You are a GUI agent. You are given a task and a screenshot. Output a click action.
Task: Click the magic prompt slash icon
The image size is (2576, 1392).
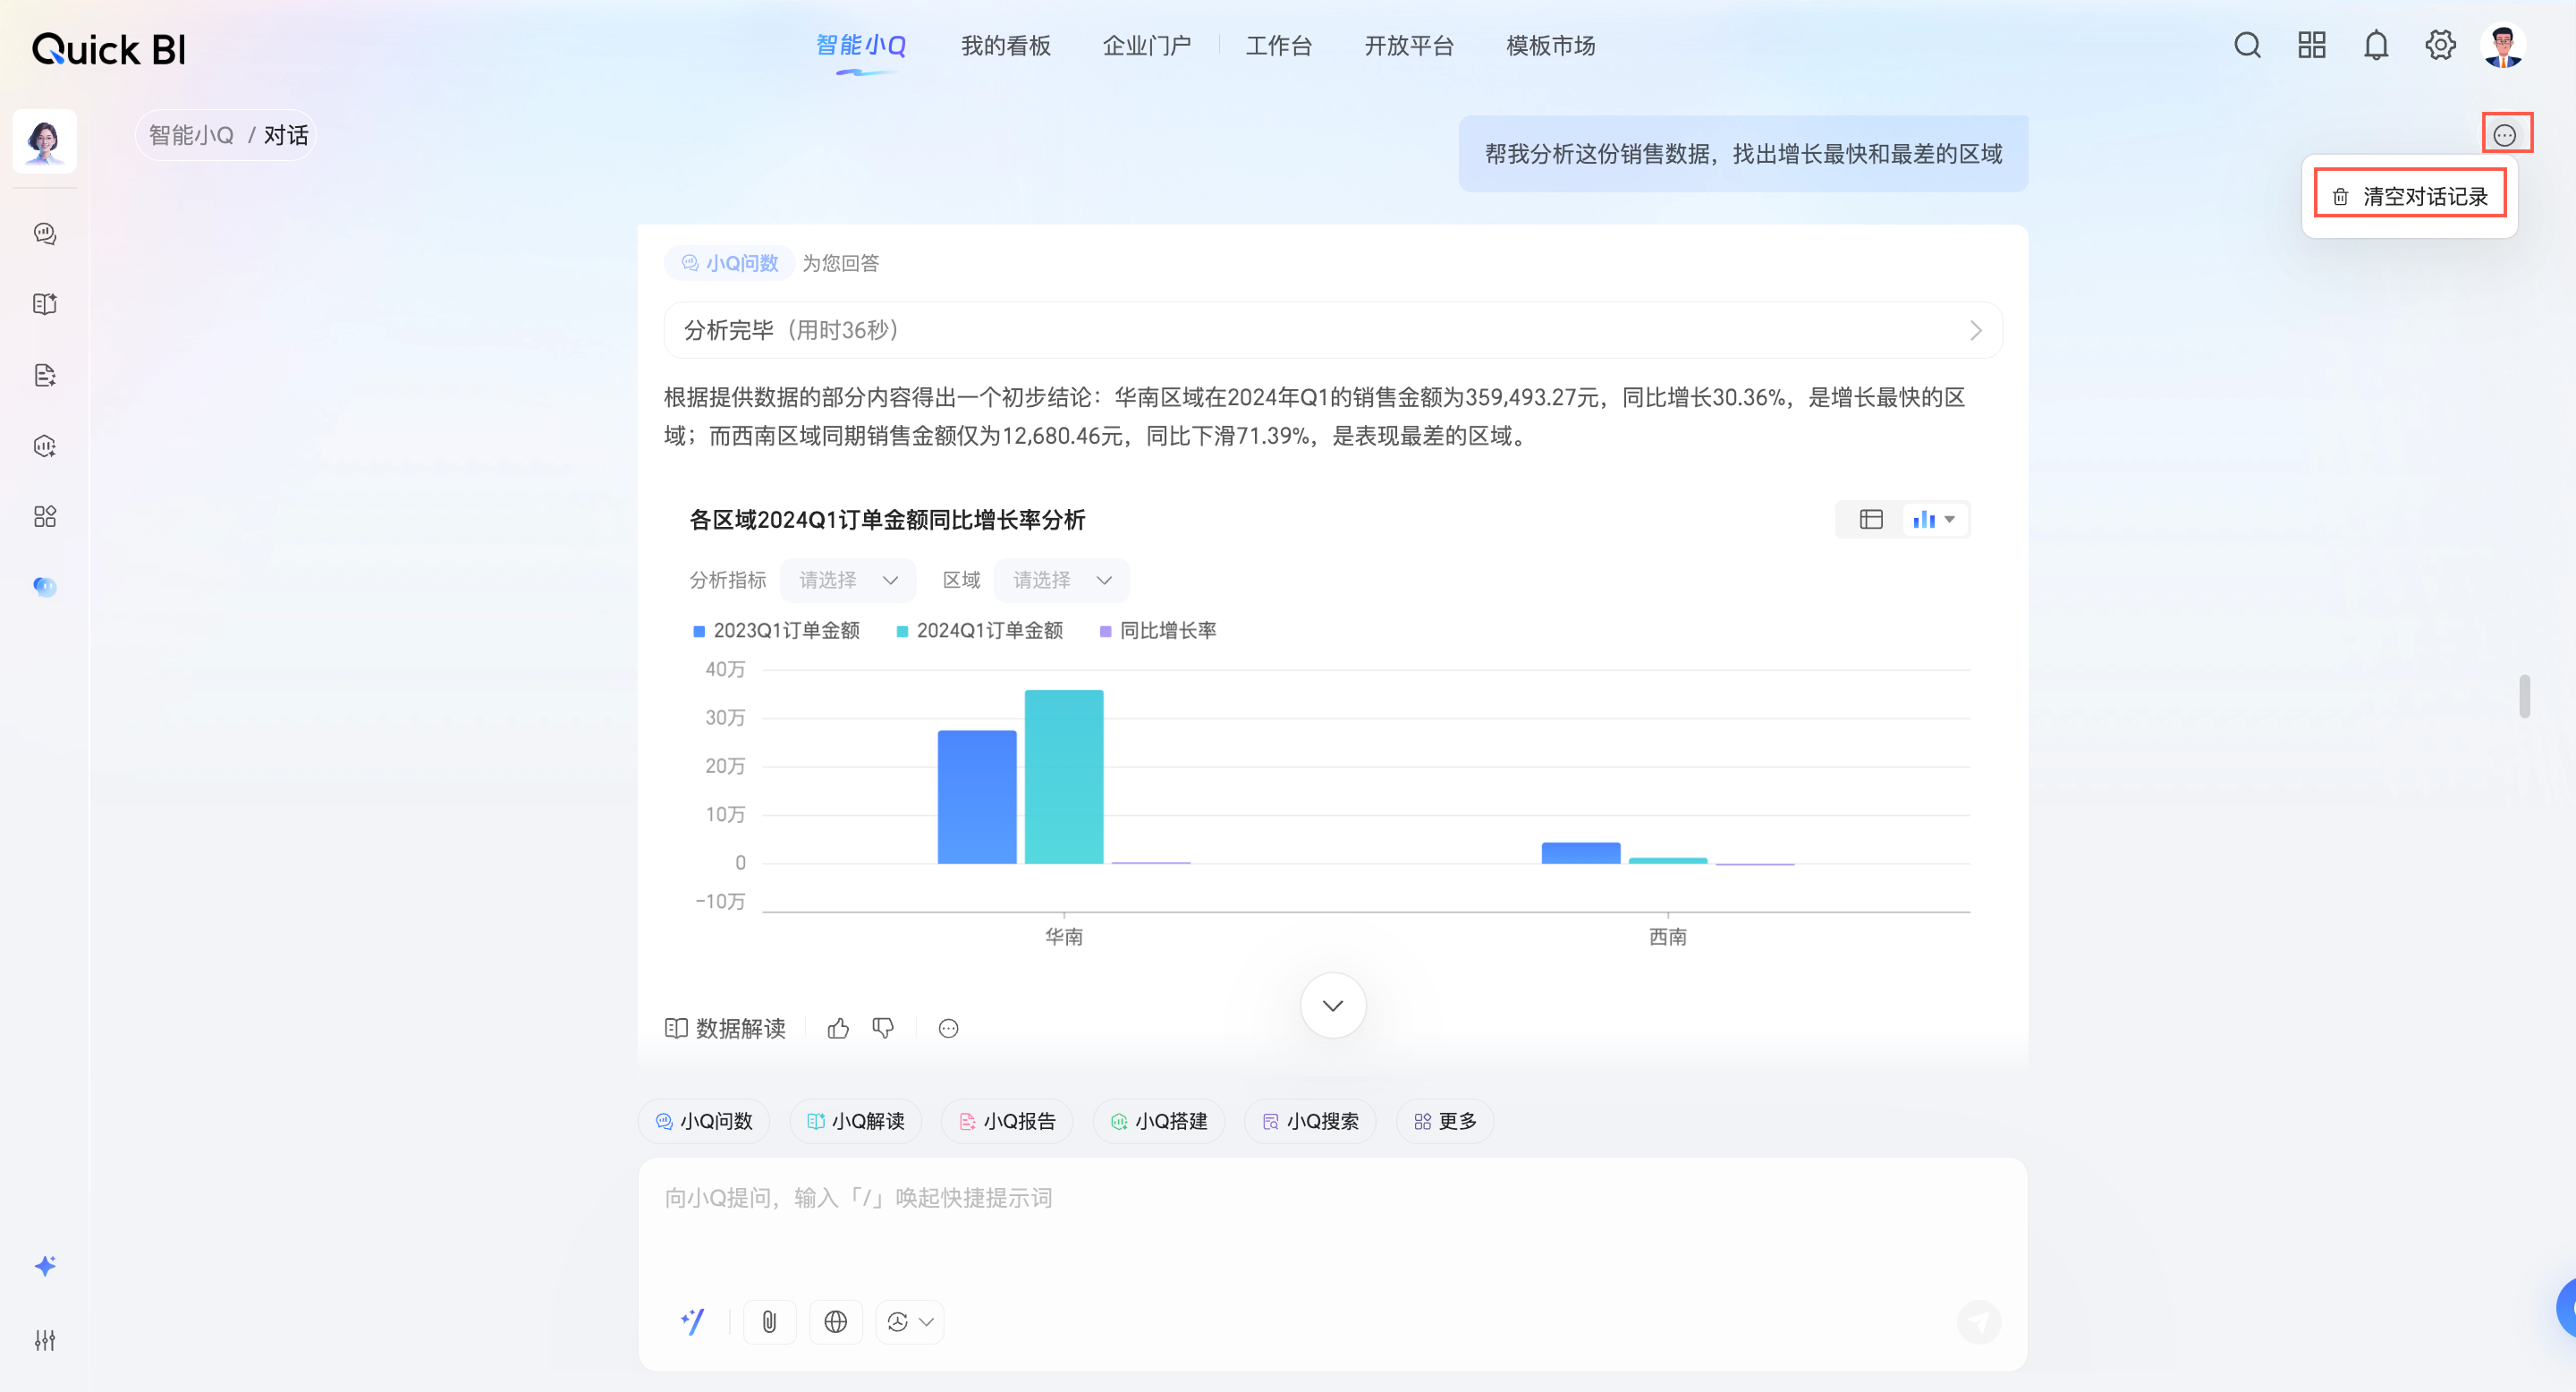[x=692, y=1322]
